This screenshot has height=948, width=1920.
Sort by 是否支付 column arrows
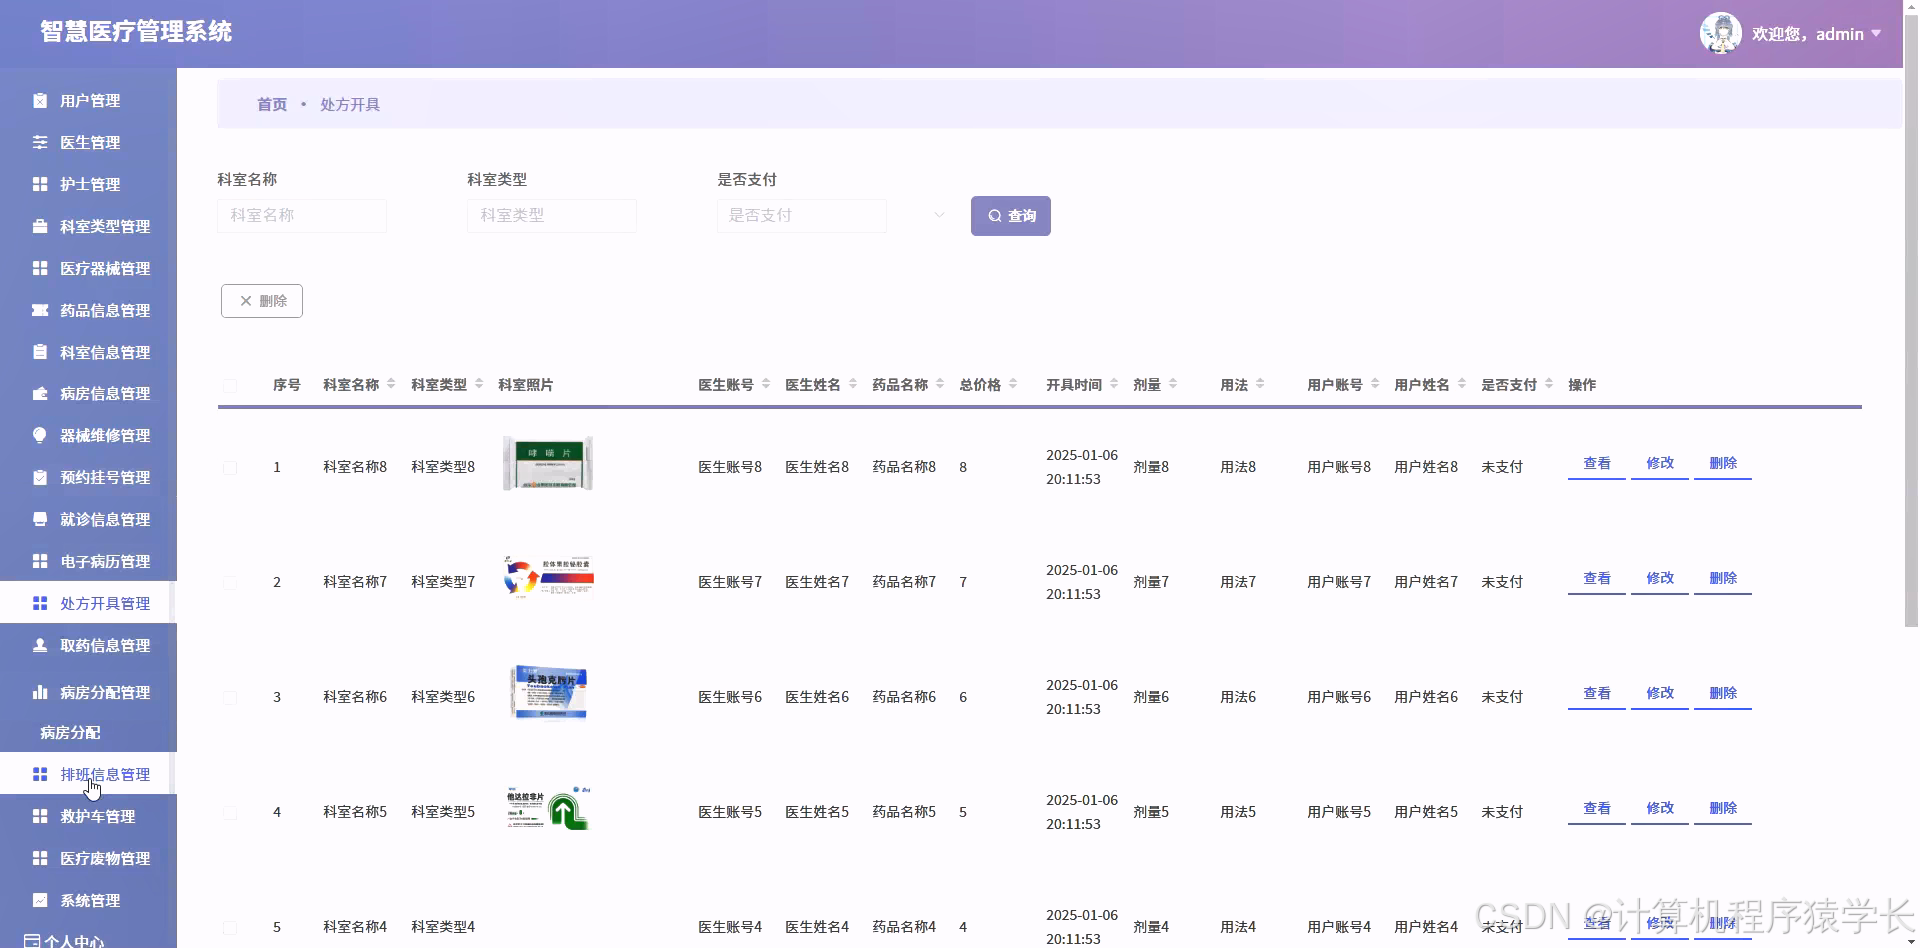tap(1549, 384)
